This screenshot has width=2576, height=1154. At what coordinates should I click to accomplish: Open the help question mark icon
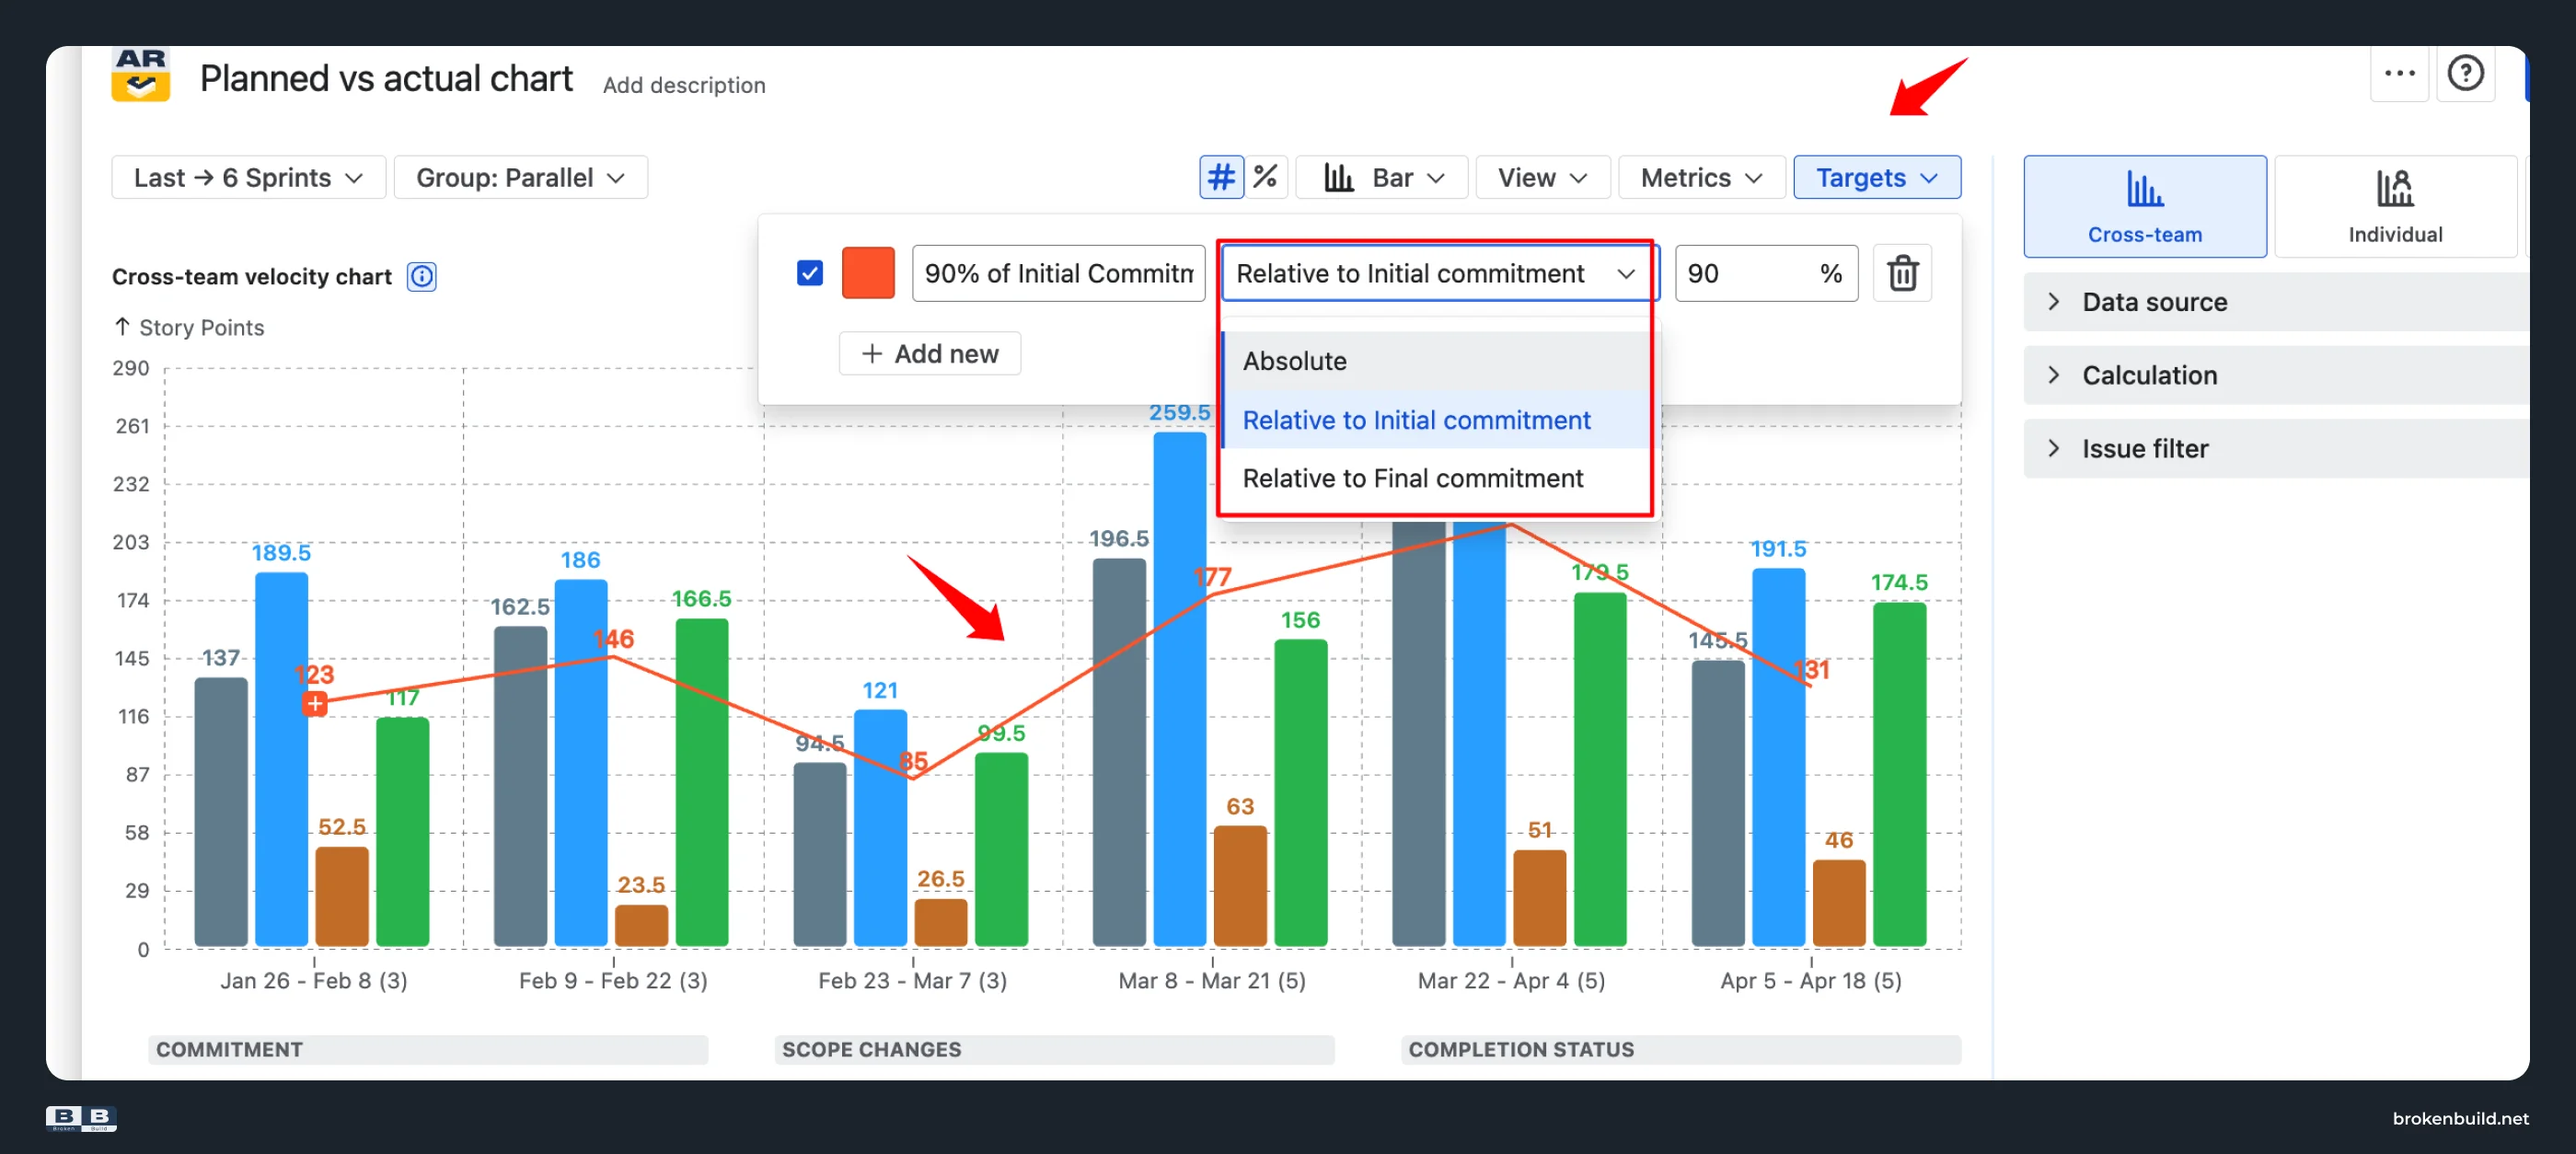tap(2465, 73)
